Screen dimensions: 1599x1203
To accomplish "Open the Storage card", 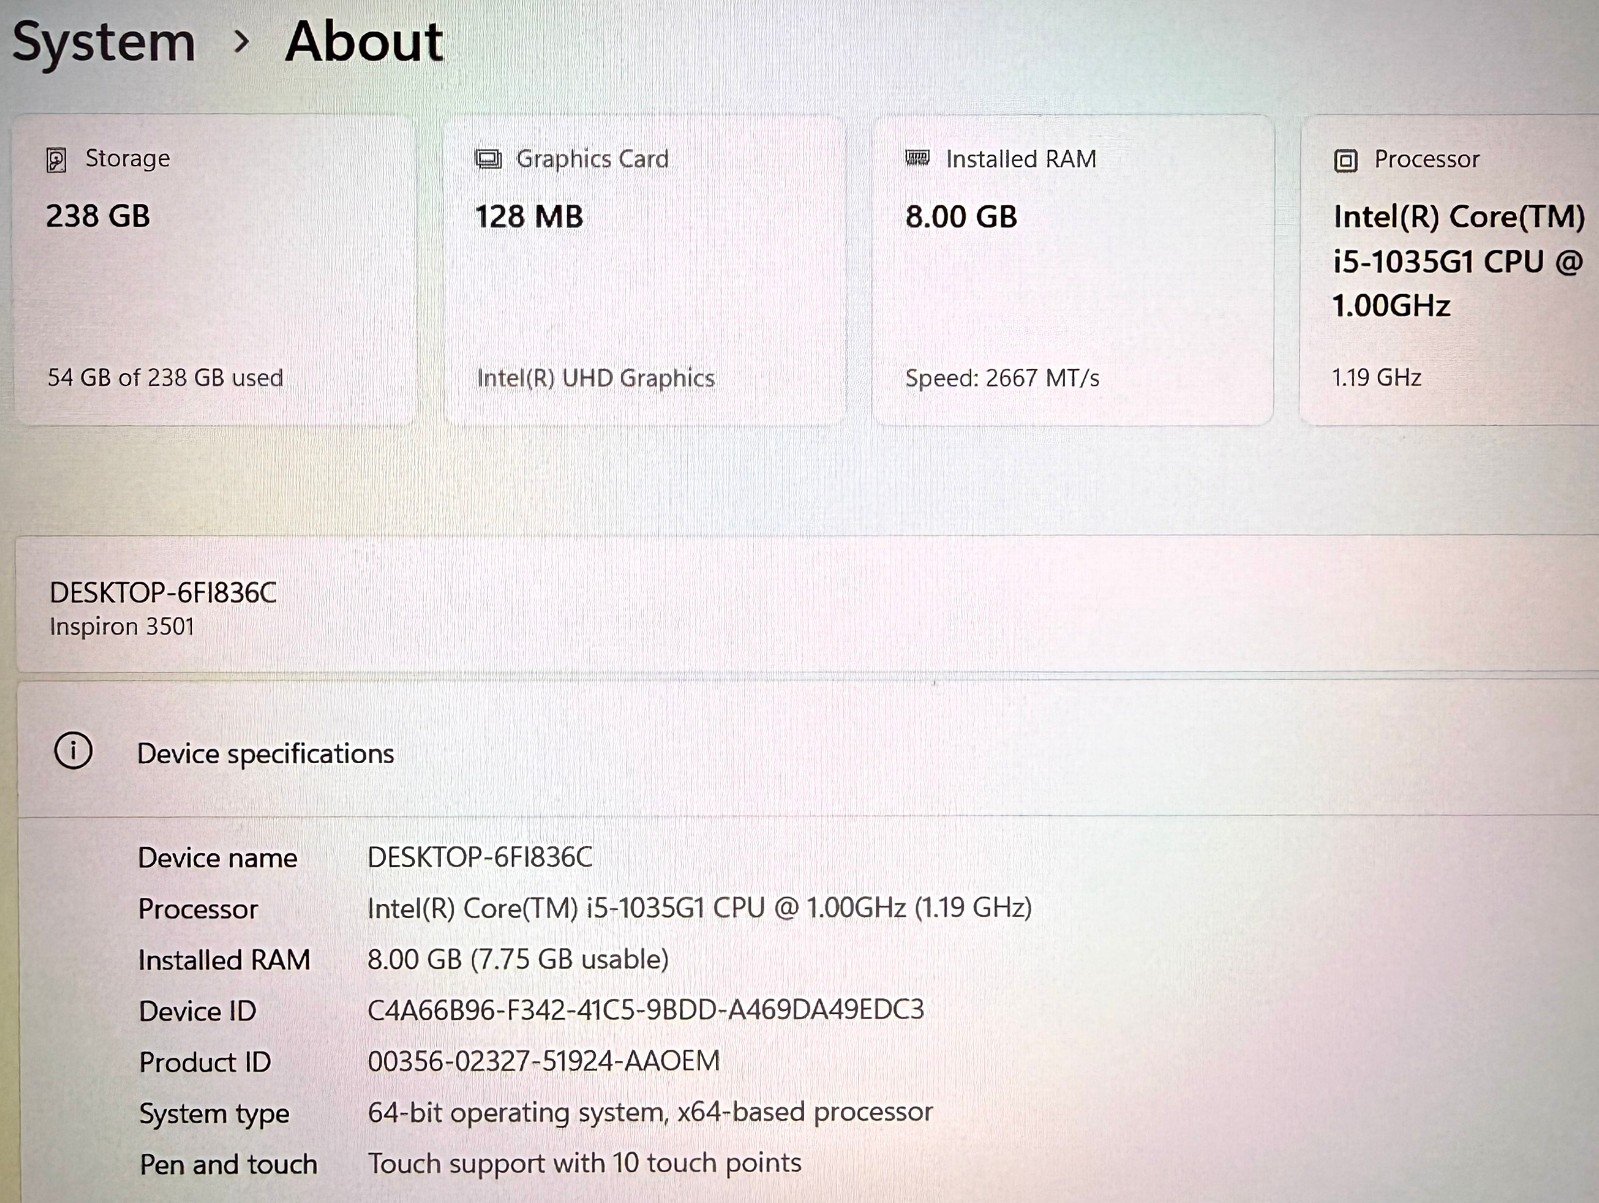I will coord(215,270).
